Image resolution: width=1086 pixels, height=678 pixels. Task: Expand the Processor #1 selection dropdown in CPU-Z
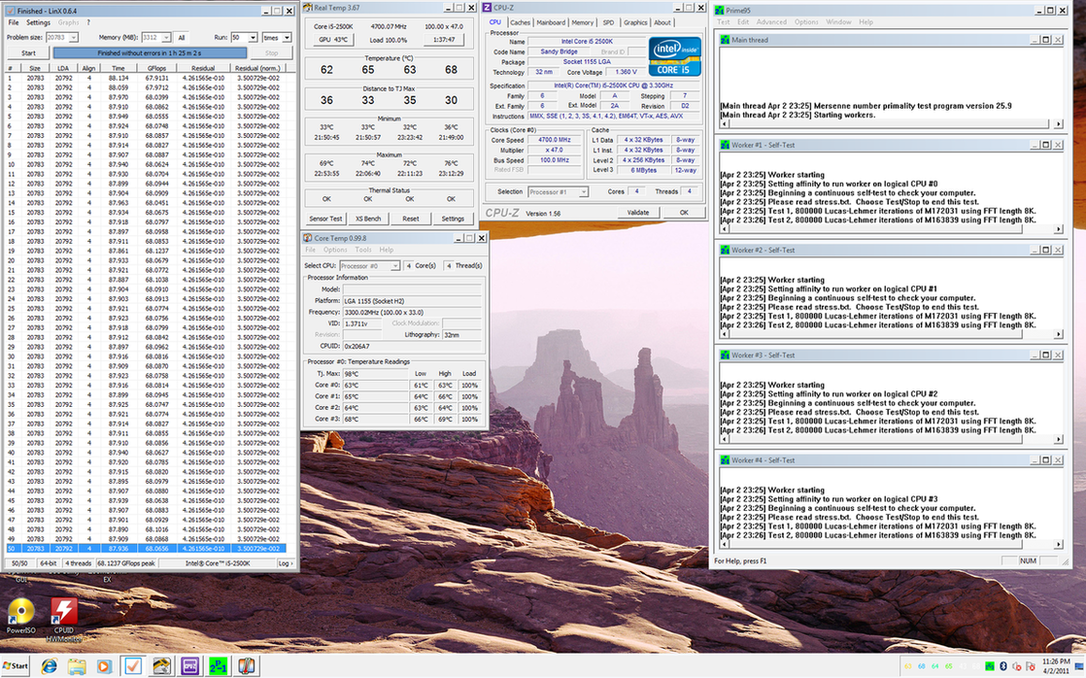583,192
